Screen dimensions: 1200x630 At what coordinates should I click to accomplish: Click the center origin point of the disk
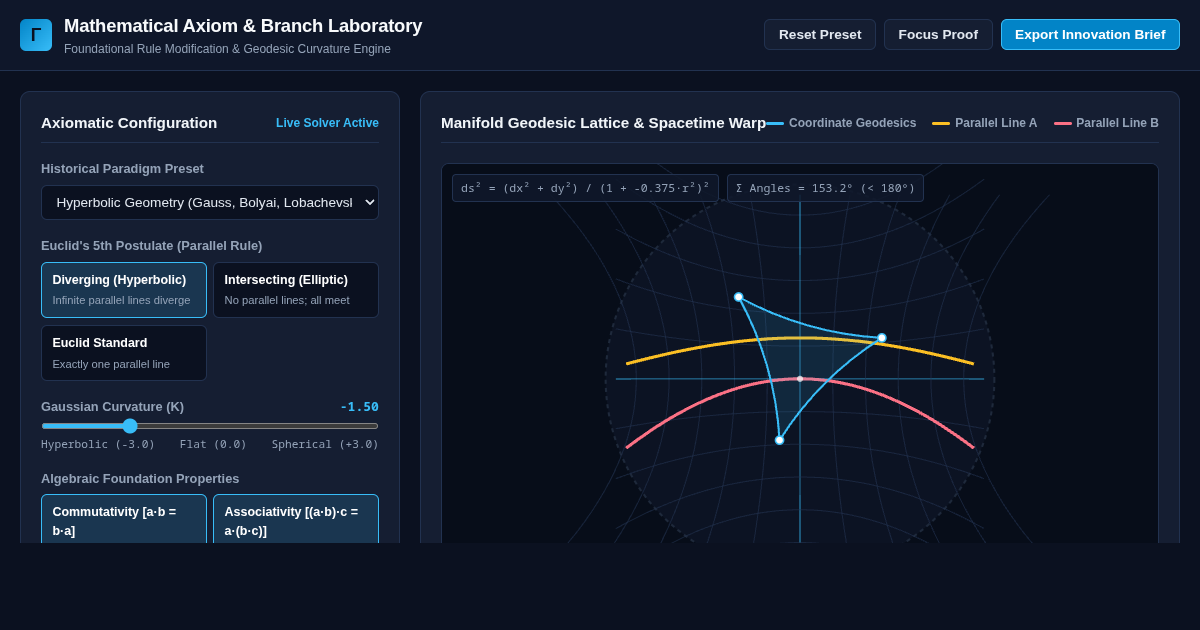coord(800,379)
